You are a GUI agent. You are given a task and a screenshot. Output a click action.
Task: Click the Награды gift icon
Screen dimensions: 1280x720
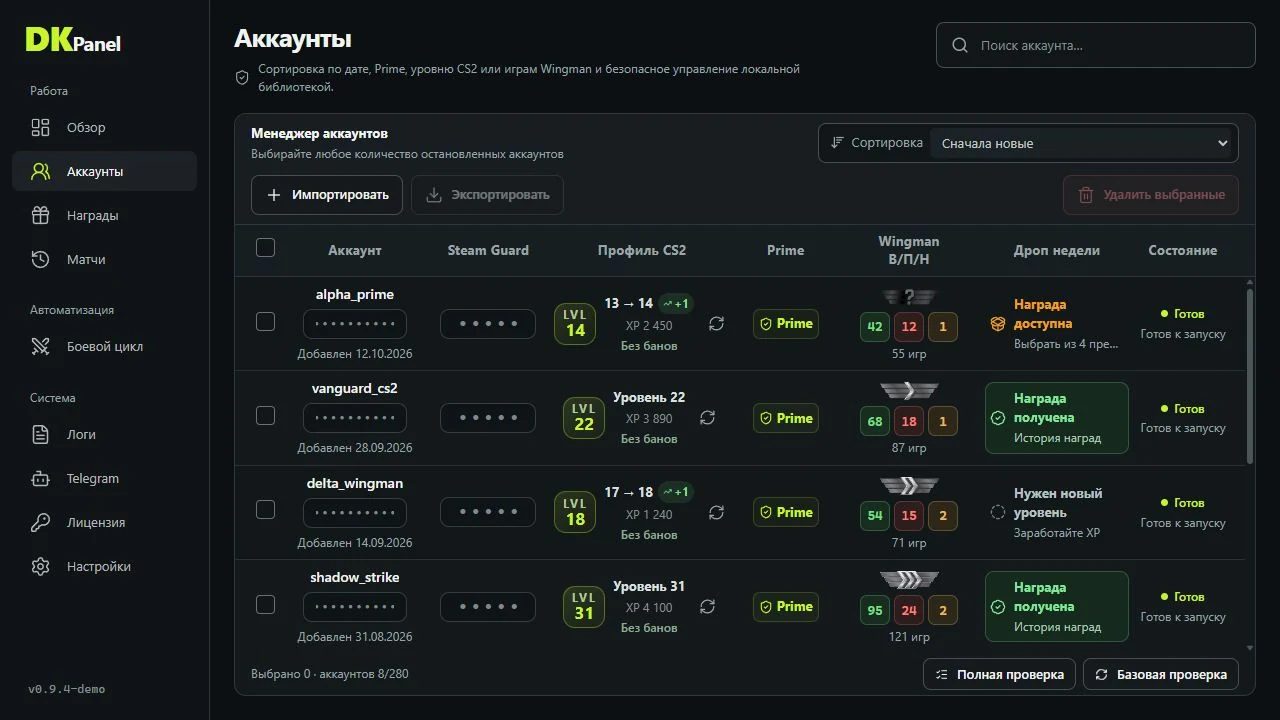[x=40, y=215]
